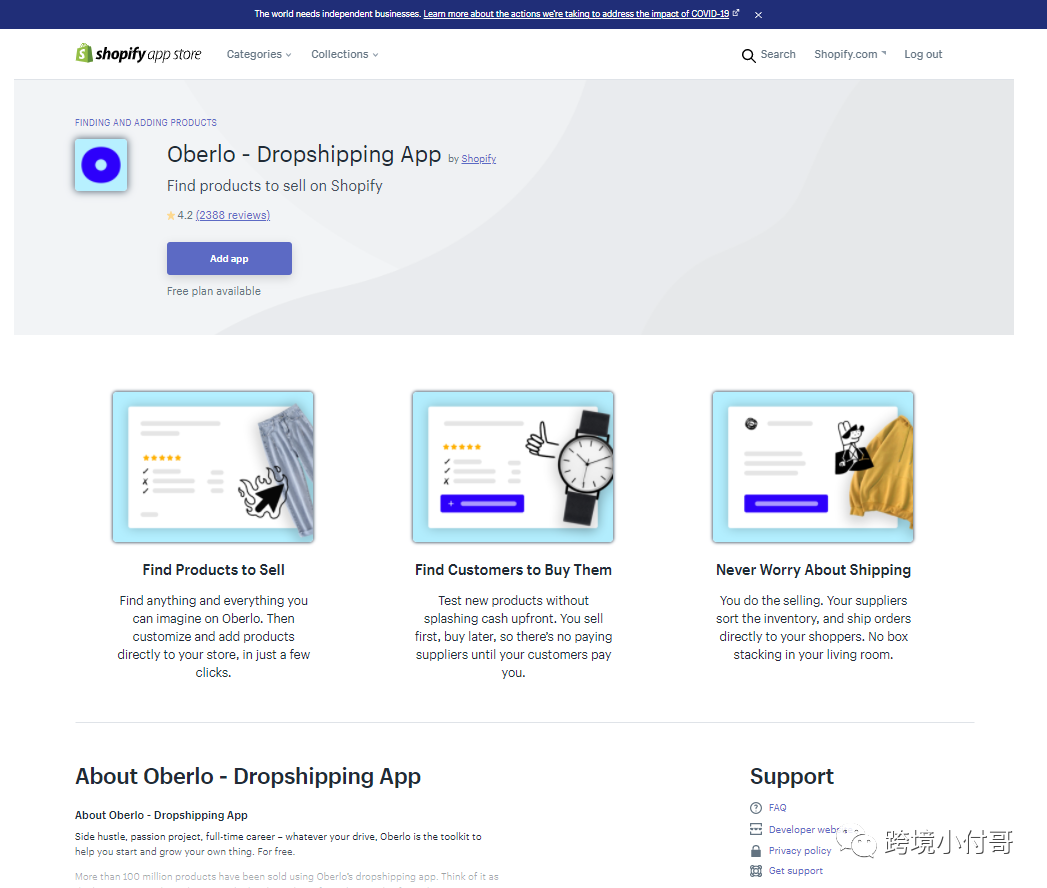Dismiss the COVID-19 announcement banner

(758, 15)
